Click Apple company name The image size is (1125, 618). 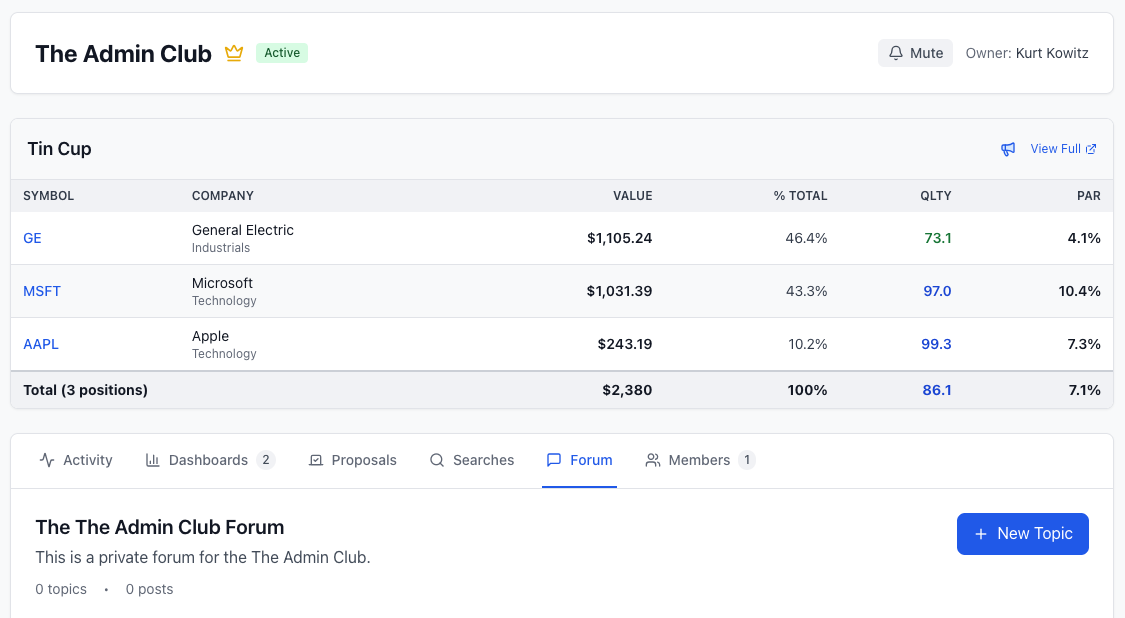210,337
